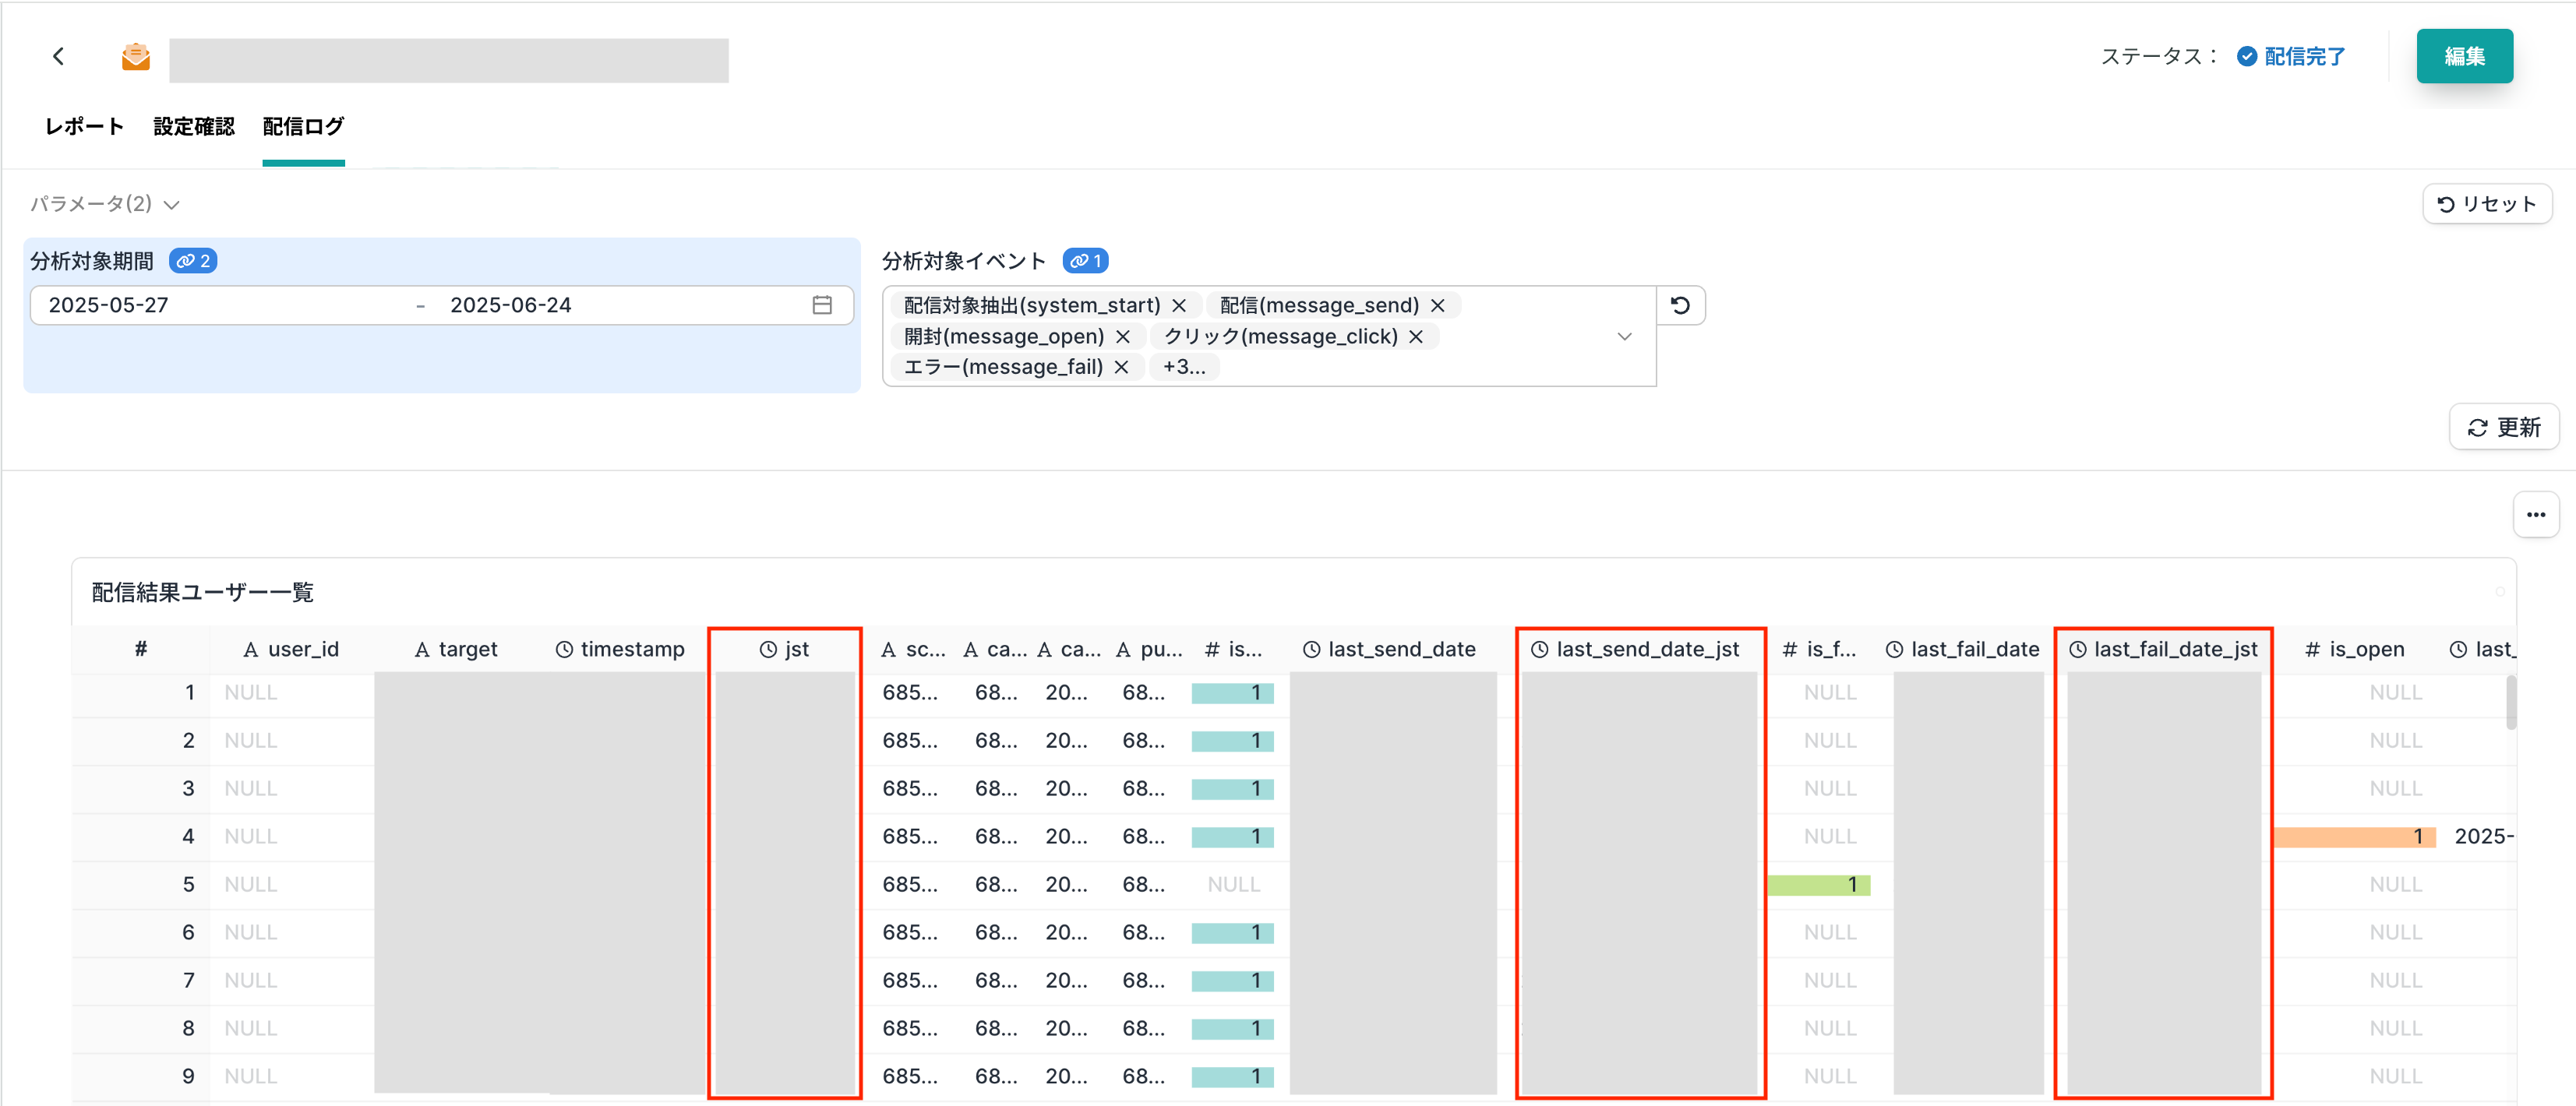The height and width of the screenshot is (1106, 2576).
Task: Click the link badge next to 分析対象期間
Action: pyautogui.click(x=193, y=261)
